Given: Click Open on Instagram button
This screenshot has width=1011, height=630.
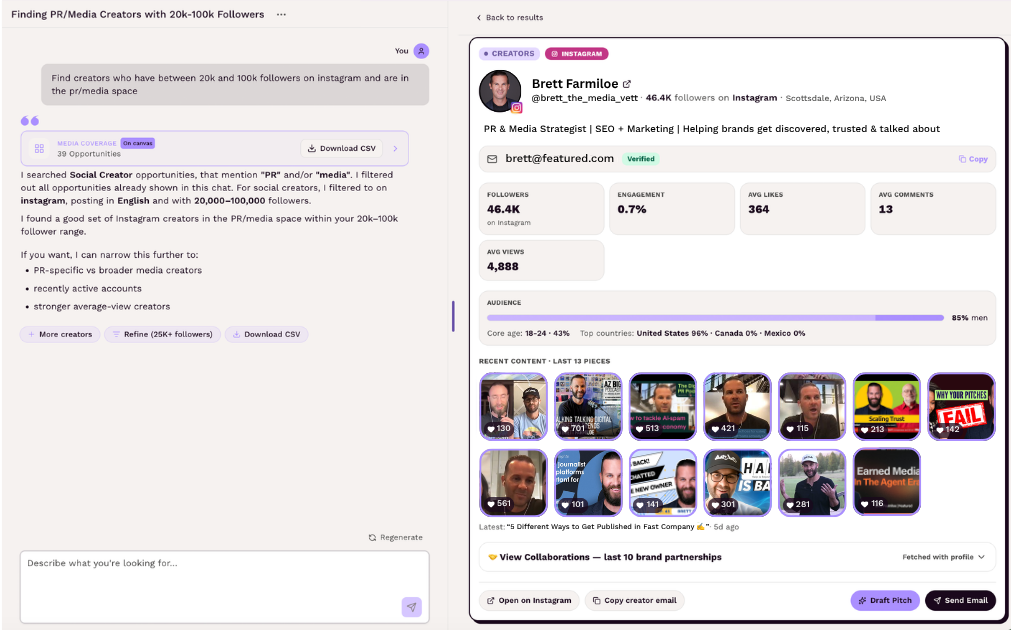Looking at the screenshot, I should 529,600.
